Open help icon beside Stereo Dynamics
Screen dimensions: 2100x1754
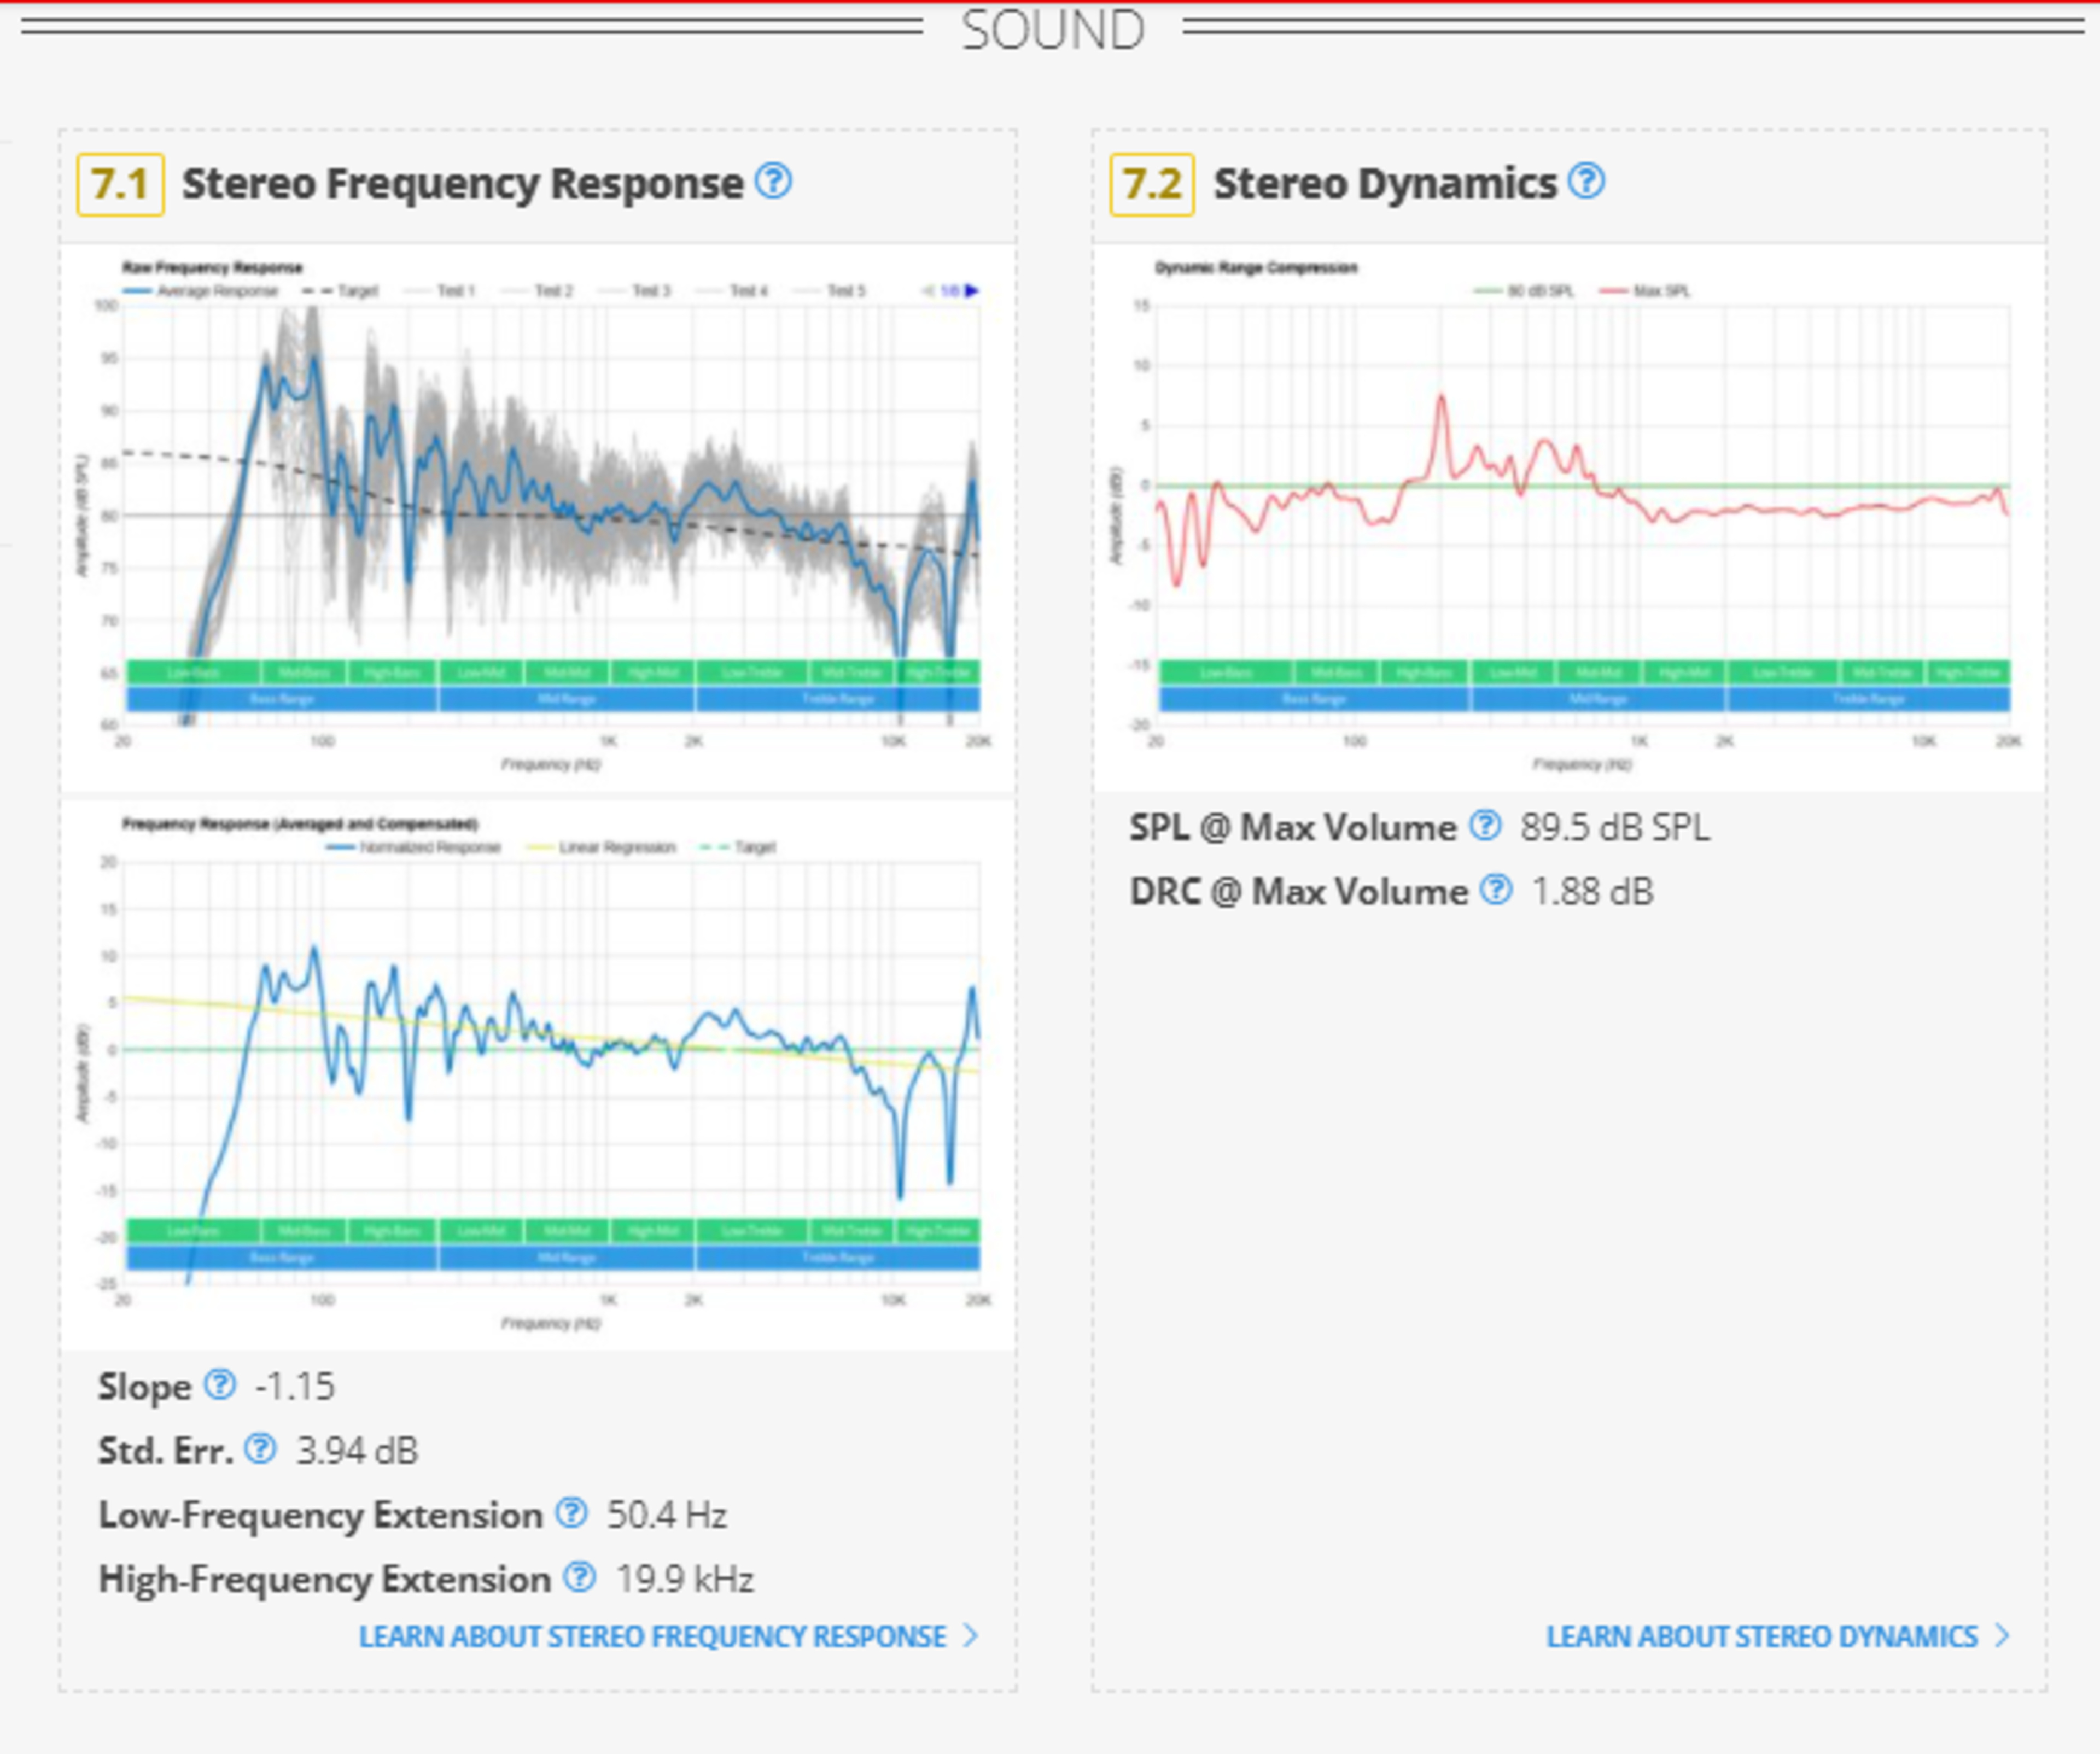coord(1587,182)
